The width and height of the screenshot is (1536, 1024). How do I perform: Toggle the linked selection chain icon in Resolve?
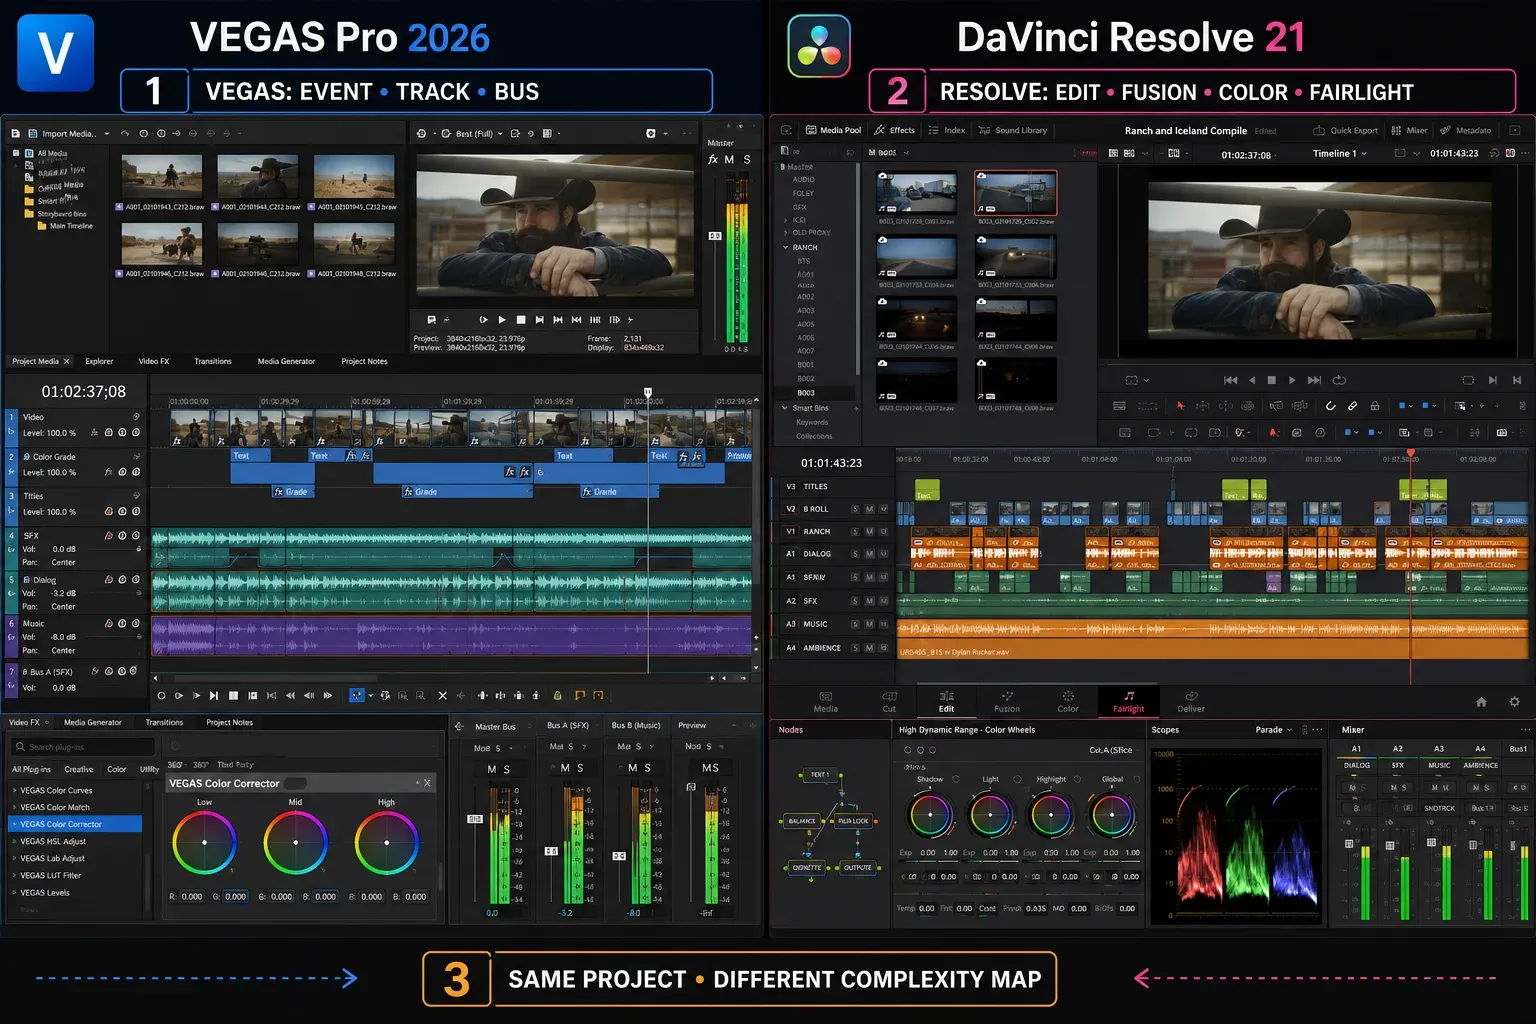[x=1352, y=406]
